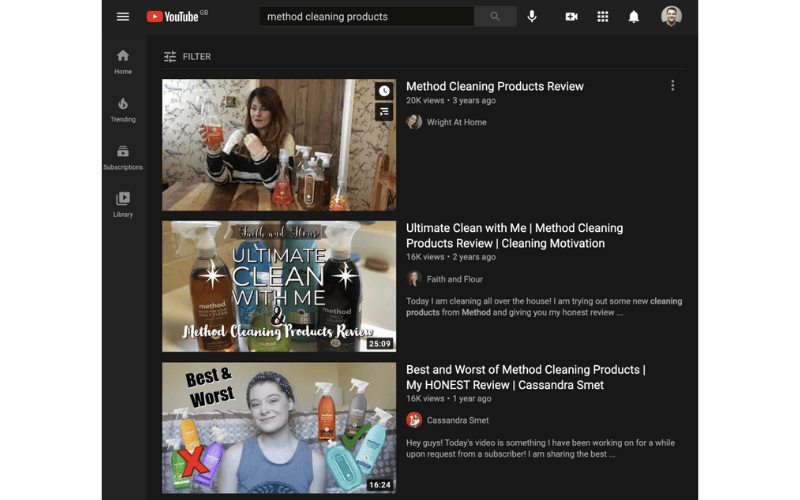Open thumbnail of Method Cleaning Products Review

(279, 144)
